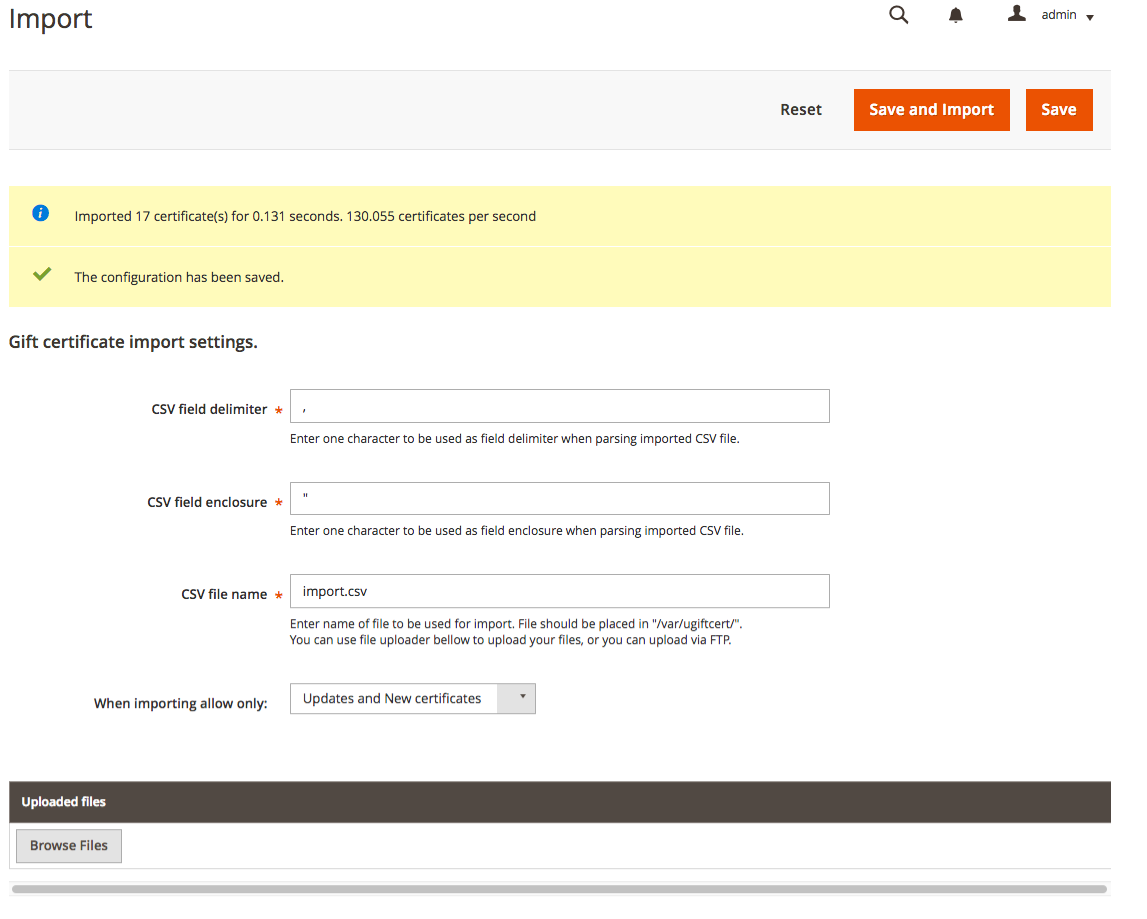
Task: Click the CSV file name field
Action: (x=560, y=591)
